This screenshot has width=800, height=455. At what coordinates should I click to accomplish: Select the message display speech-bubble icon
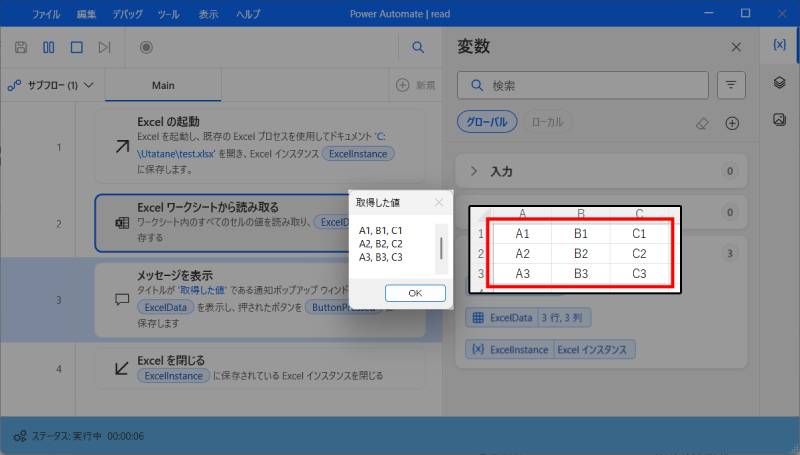pyautogui.click(x=122, y=299)
